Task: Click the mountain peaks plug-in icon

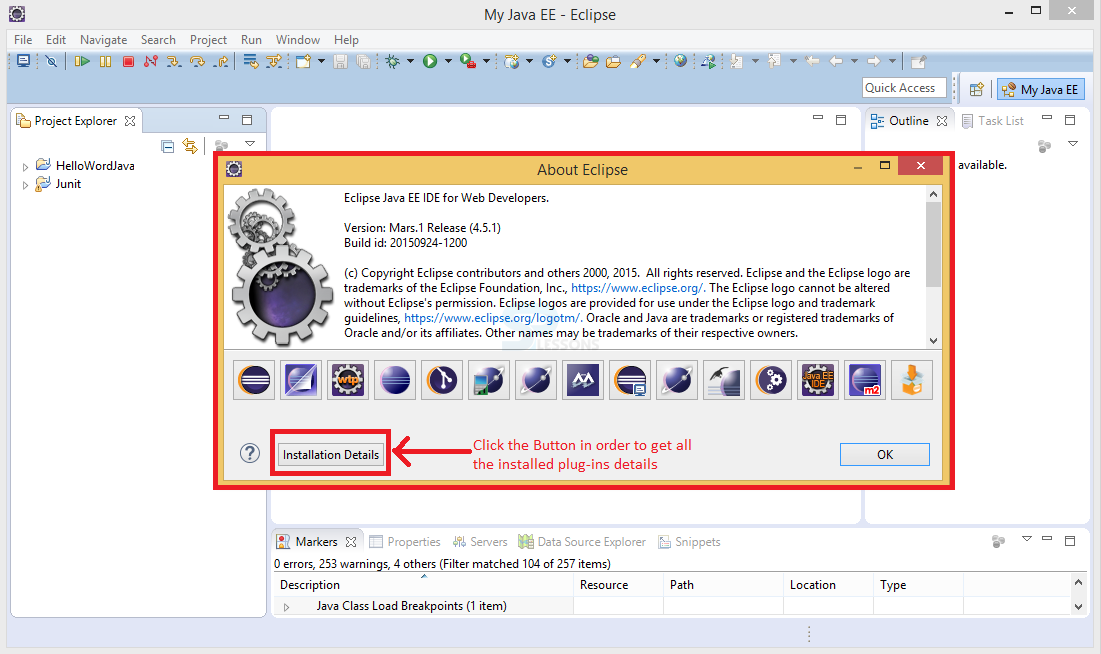Action: (x=583, y=380)
